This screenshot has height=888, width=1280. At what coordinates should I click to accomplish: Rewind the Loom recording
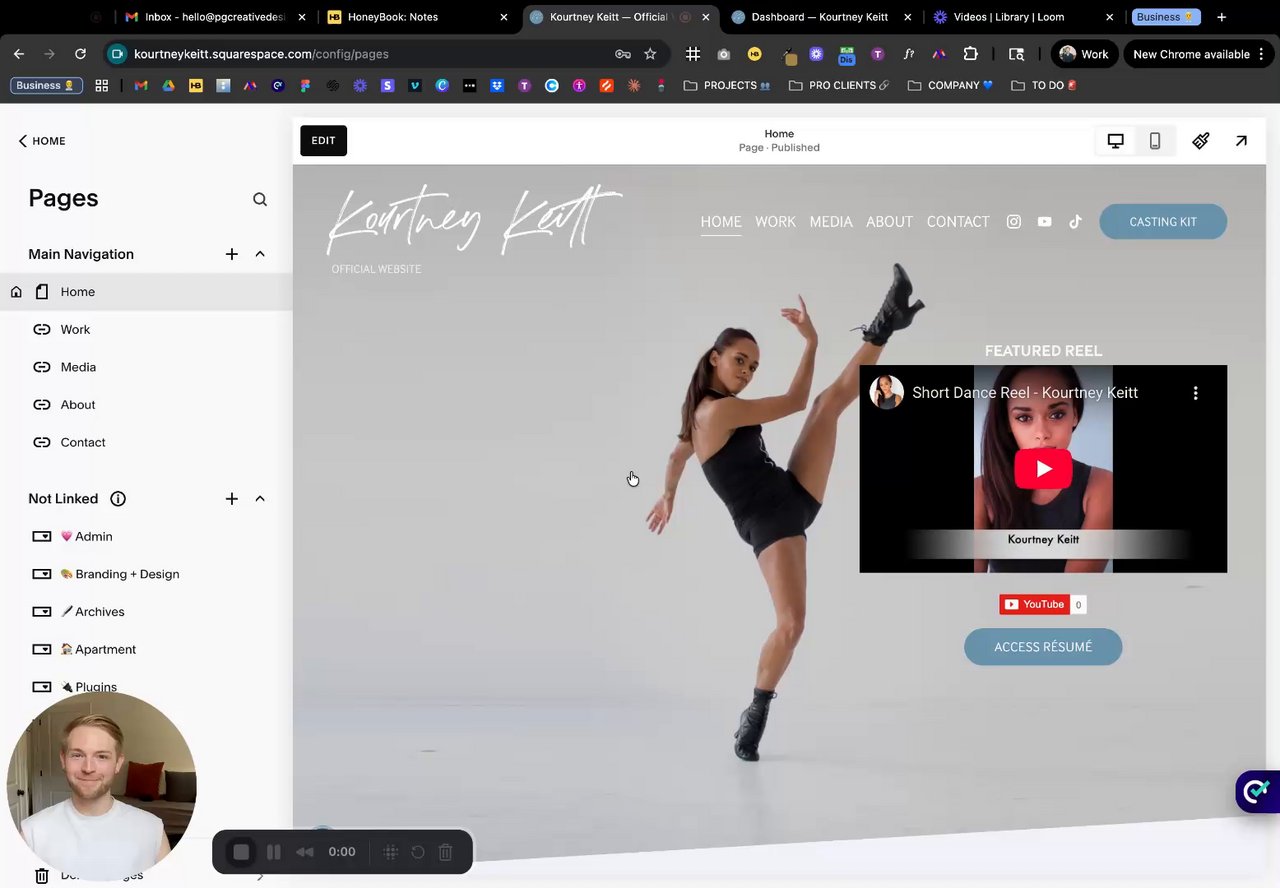pos(305,852)
